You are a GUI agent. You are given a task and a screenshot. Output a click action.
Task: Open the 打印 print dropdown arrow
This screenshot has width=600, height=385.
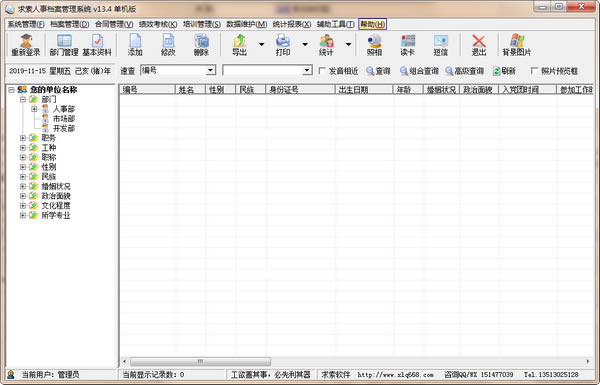(x=305, y=45)
